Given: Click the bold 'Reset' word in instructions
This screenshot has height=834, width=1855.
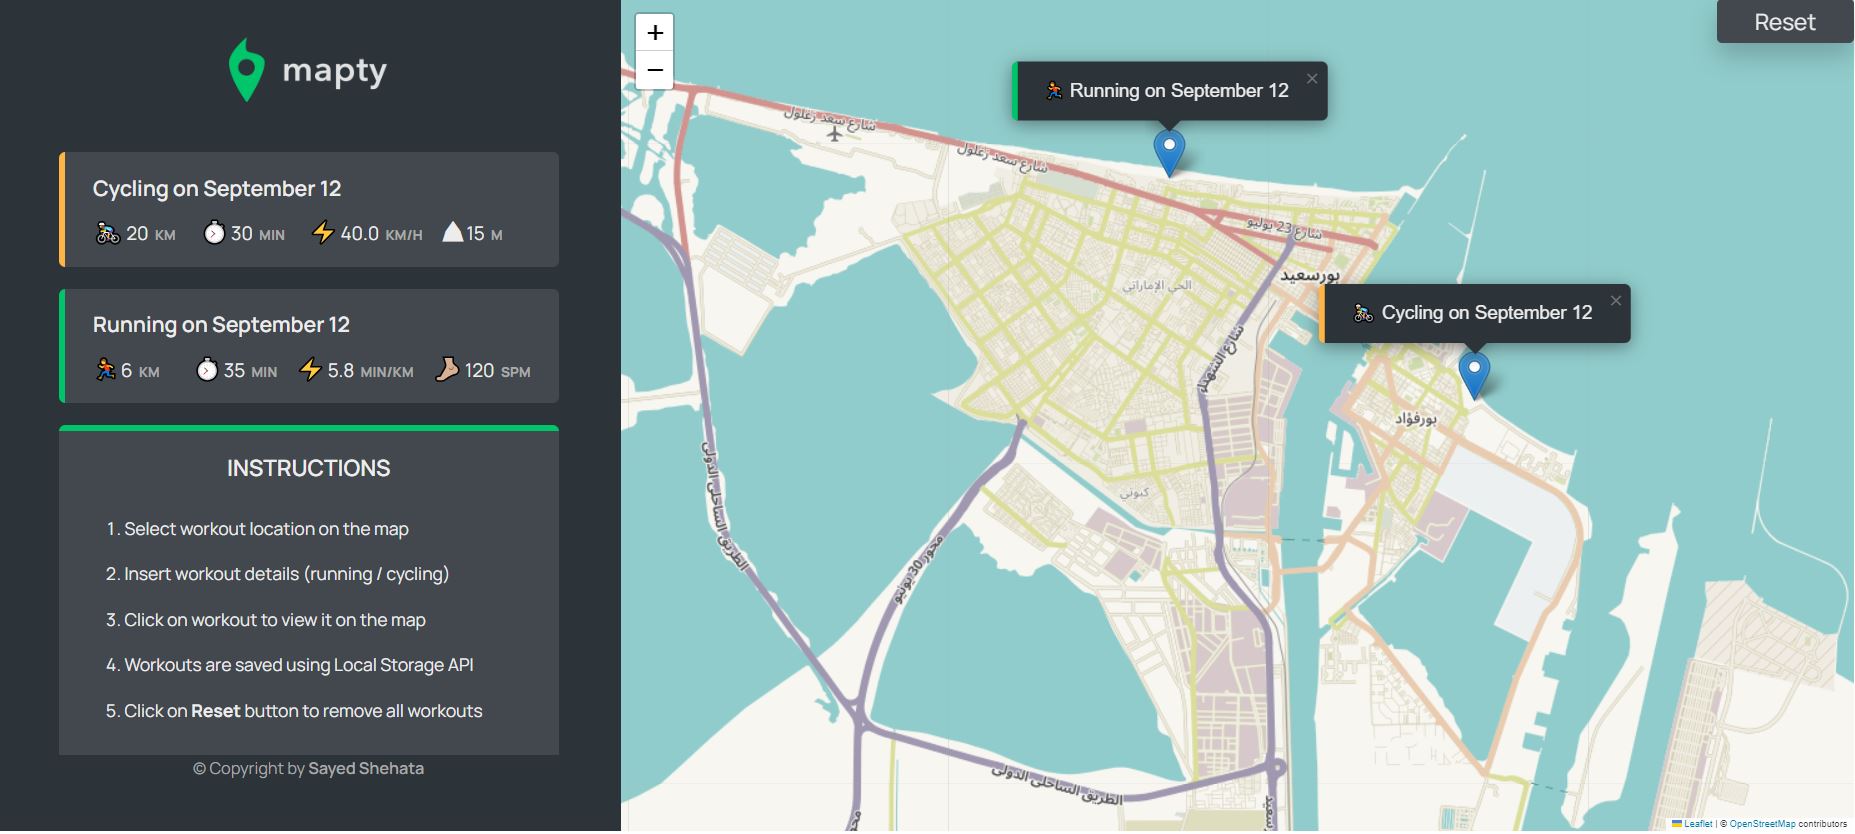Looking at the screenshot, I should pyautogui.click(x=216, y=711).
